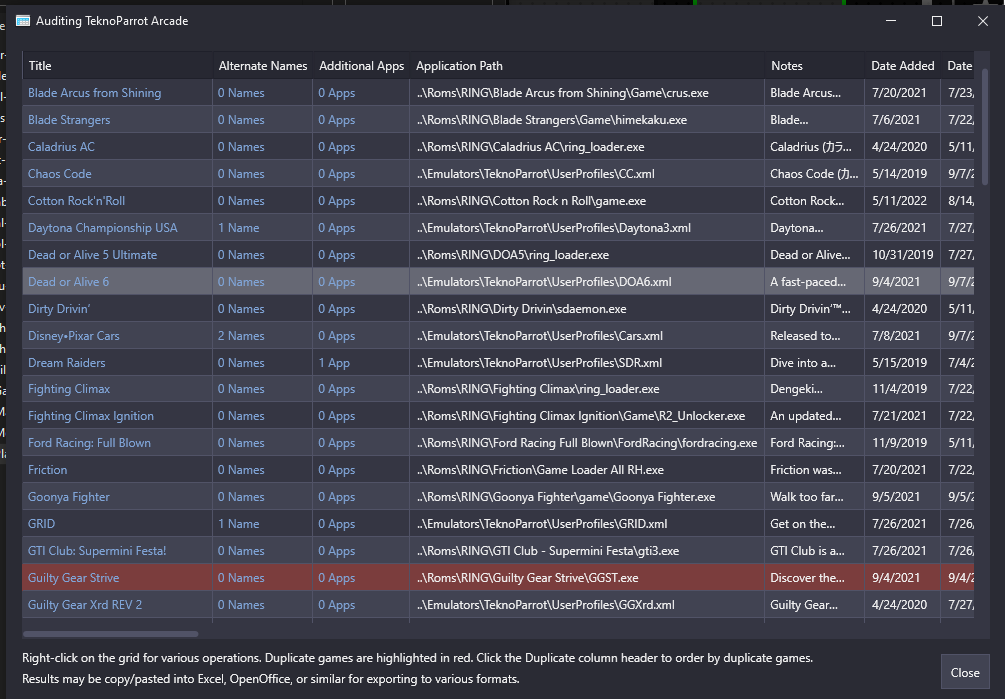Sort by Date Added column header
The width and height of the screenshot is (1005, 699).
point(902,65)
